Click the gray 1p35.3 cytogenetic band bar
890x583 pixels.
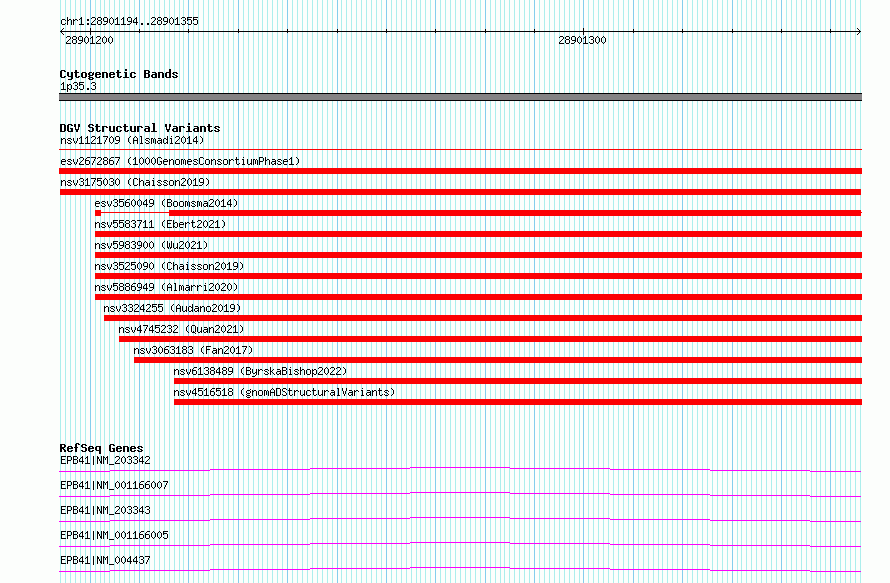click(460, 97)
